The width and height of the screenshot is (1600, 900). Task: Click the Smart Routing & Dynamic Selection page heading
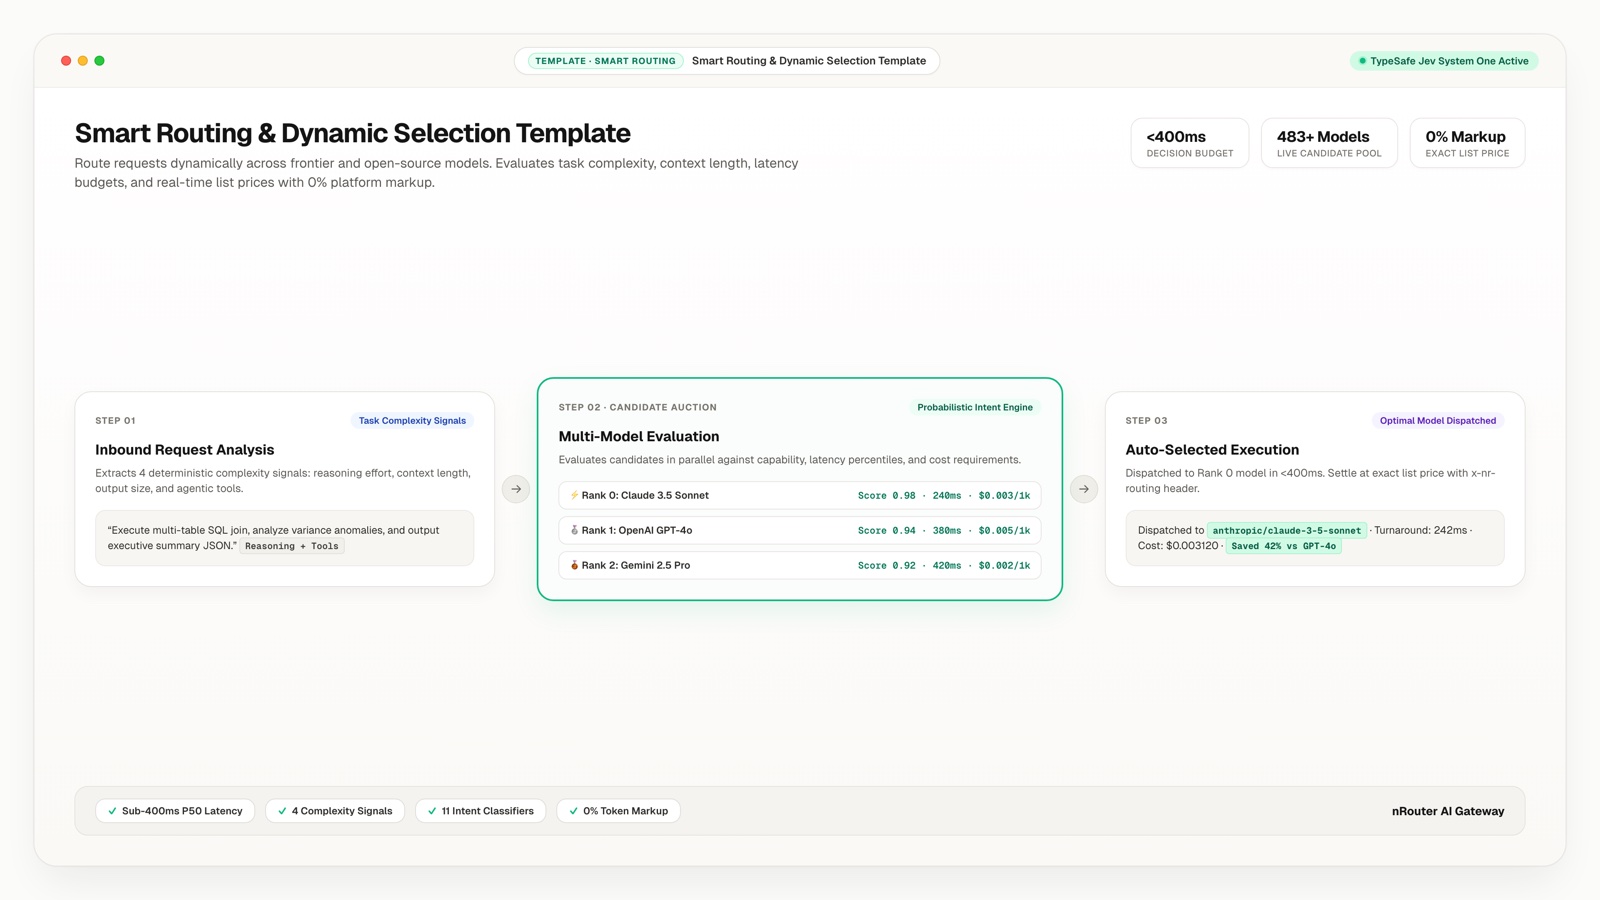tap(352, 133)
